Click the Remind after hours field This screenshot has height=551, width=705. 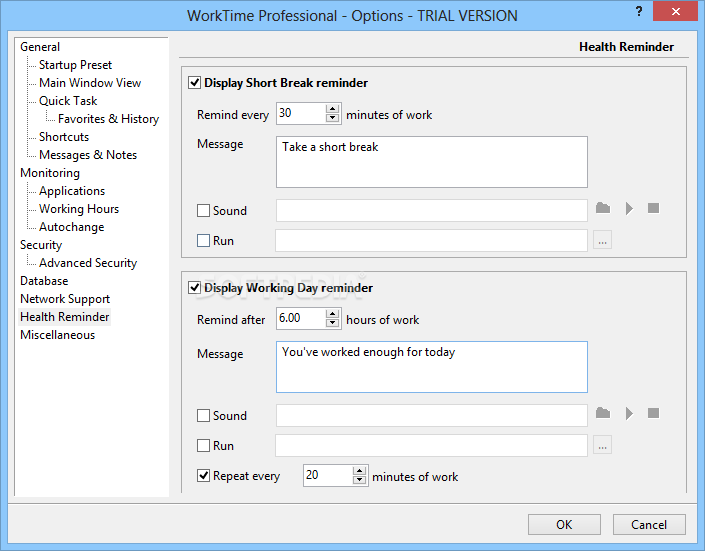(301, 318)
